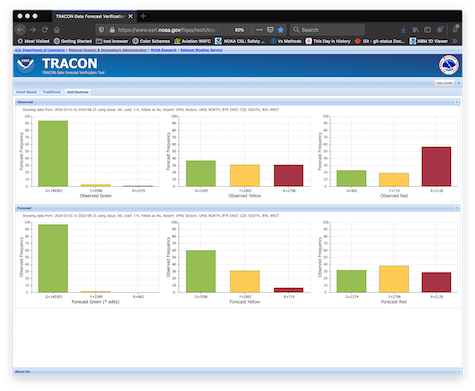Click the green bar in the Forecast Yellow chart
This screenshot has width=475, height=391.
tap(201, 271)
